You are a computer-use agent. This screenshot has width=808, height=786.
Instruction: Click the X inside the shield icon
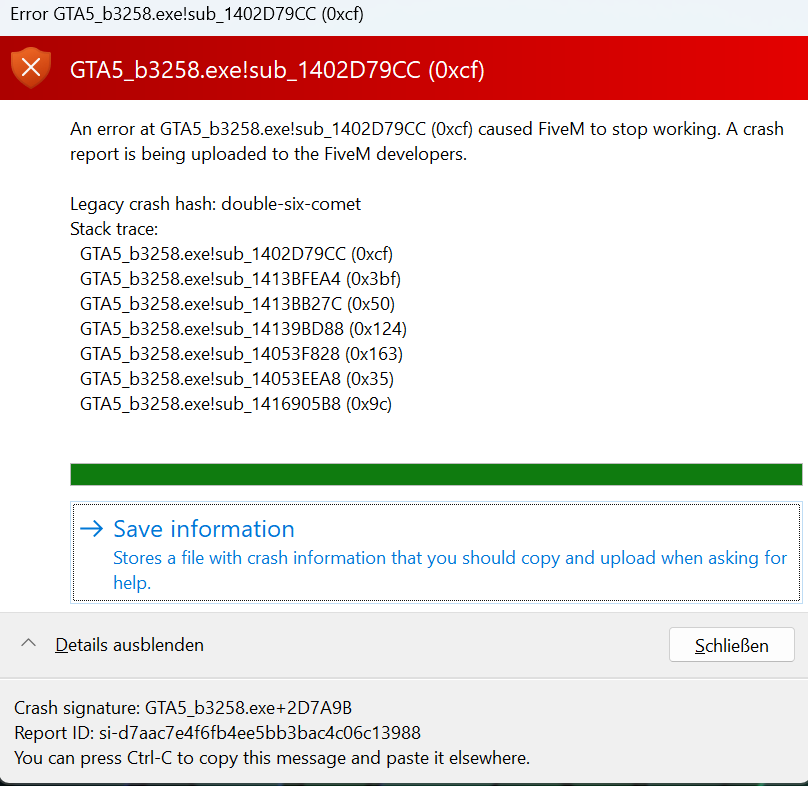click(31, 70)
